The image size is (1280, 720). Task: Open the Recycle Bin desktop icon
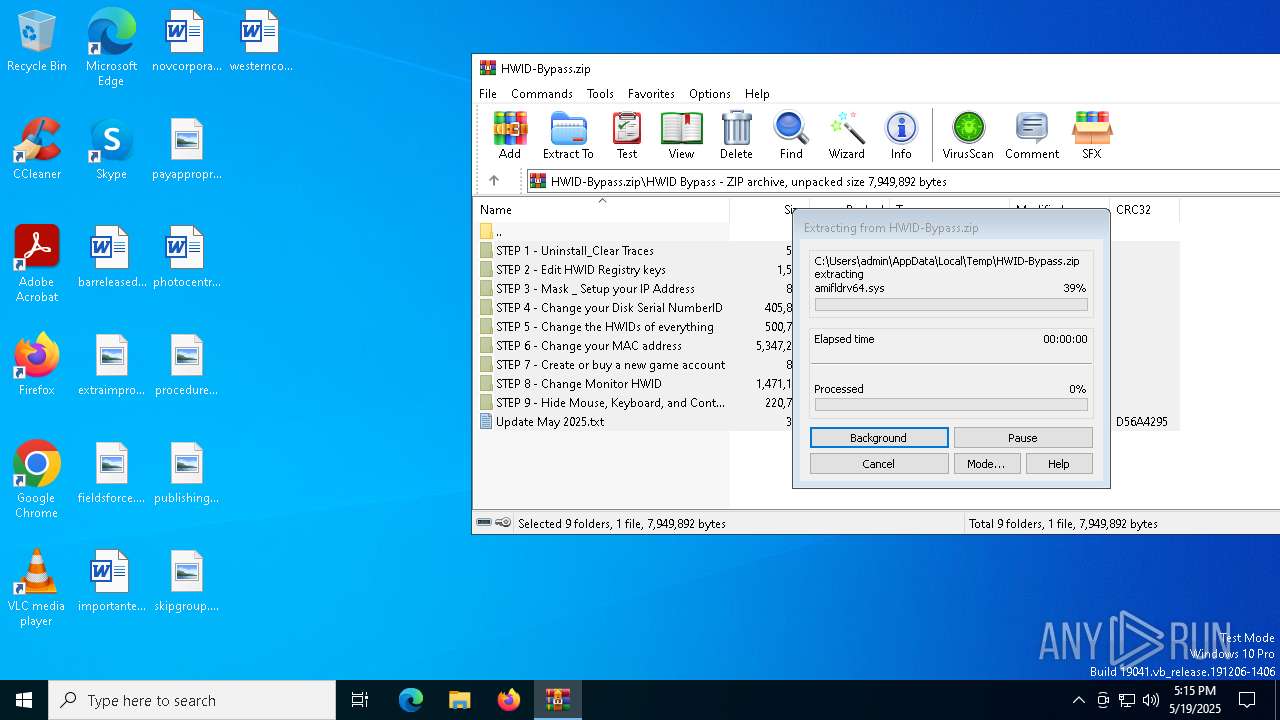click(37, 41)
